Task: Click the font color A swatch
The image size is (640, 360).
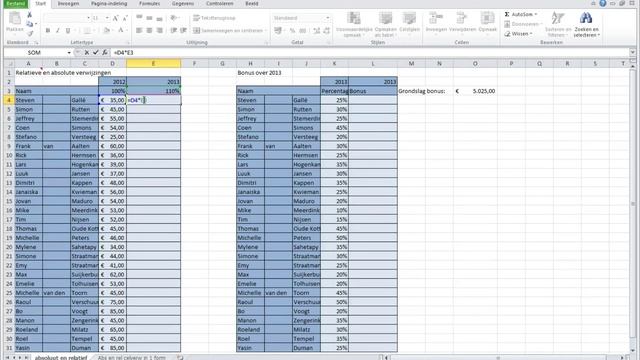Action: coord(121,31)
